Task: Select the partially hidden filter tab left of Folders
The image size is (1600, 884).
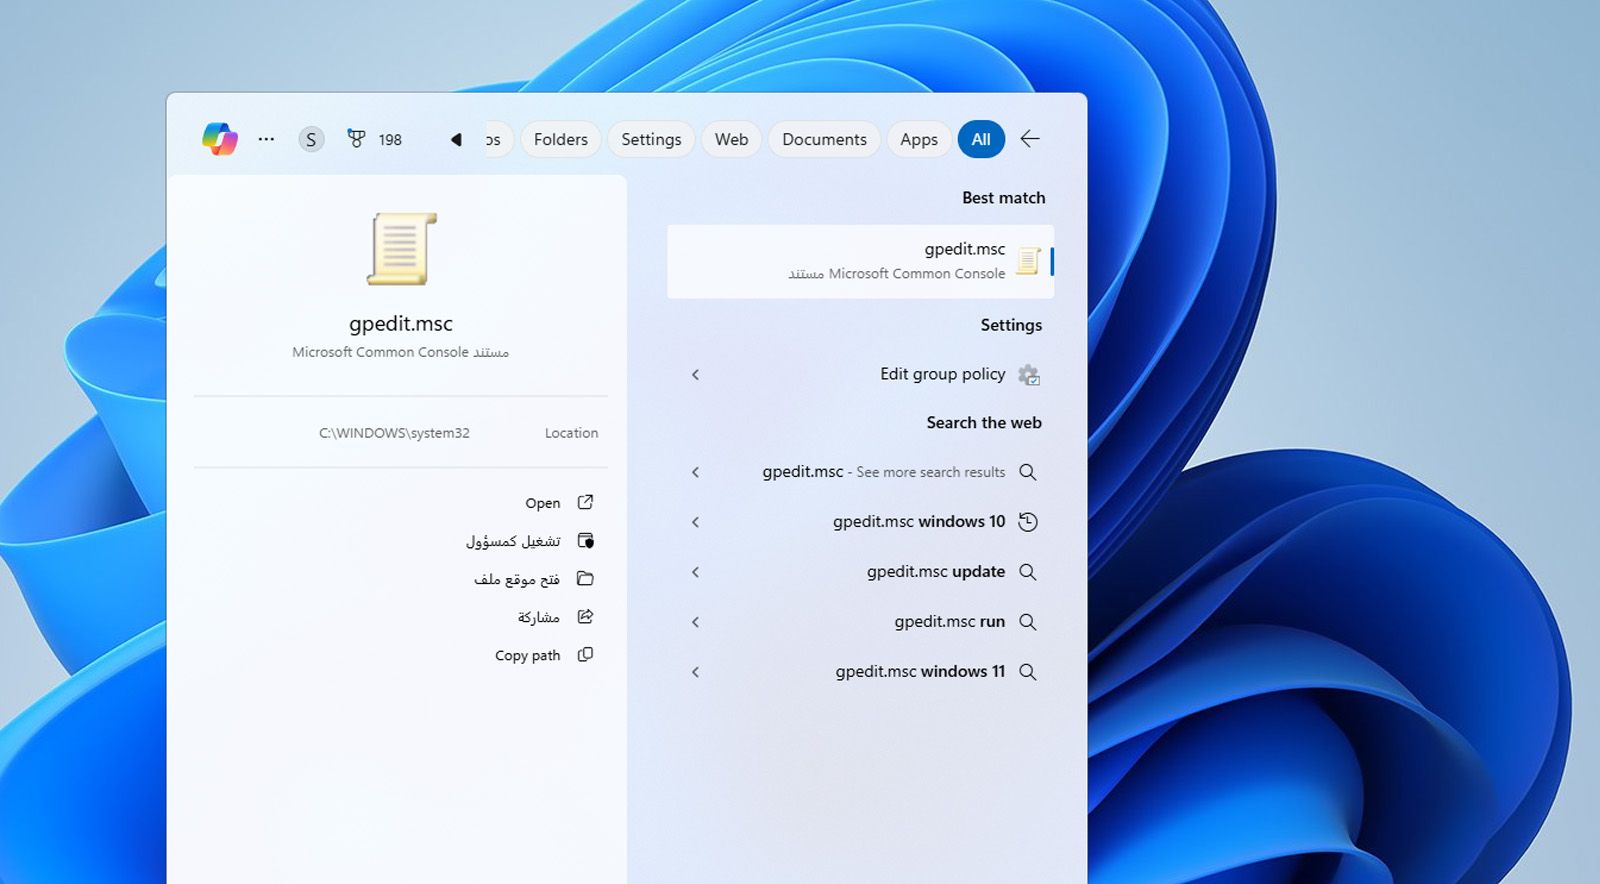Action: 498,139
